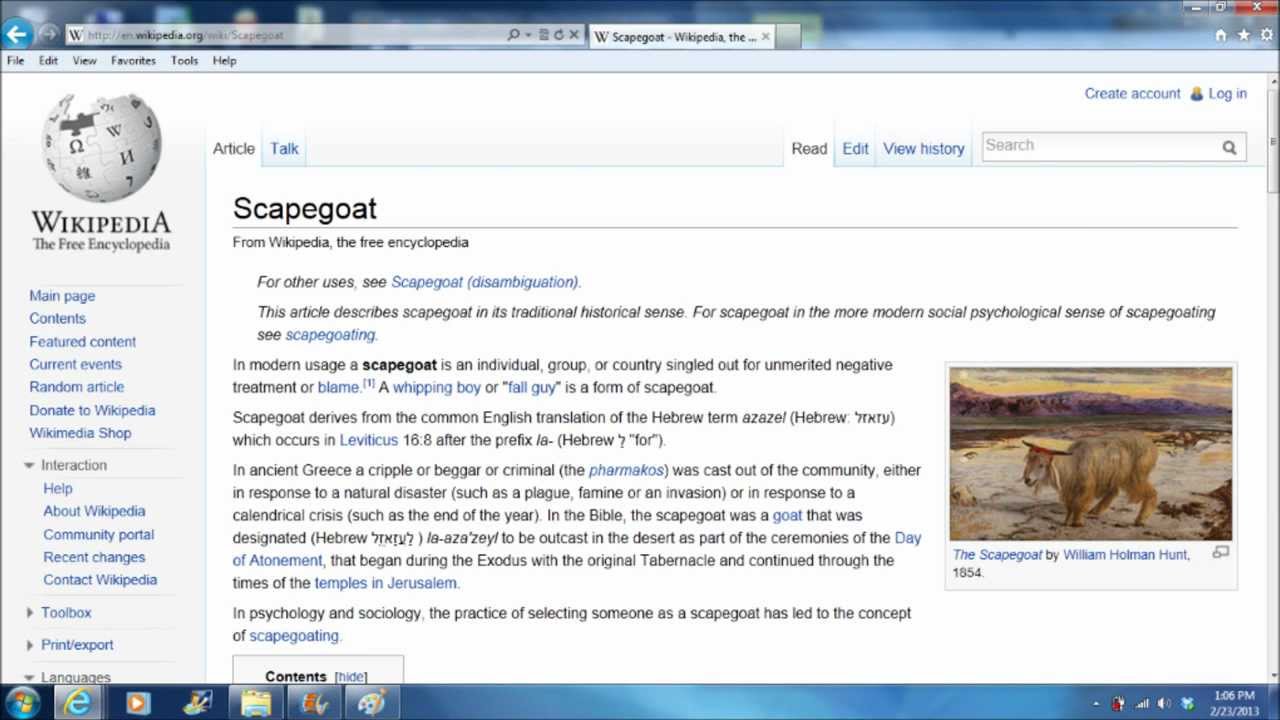Click the Create account link

point(1133,94)
